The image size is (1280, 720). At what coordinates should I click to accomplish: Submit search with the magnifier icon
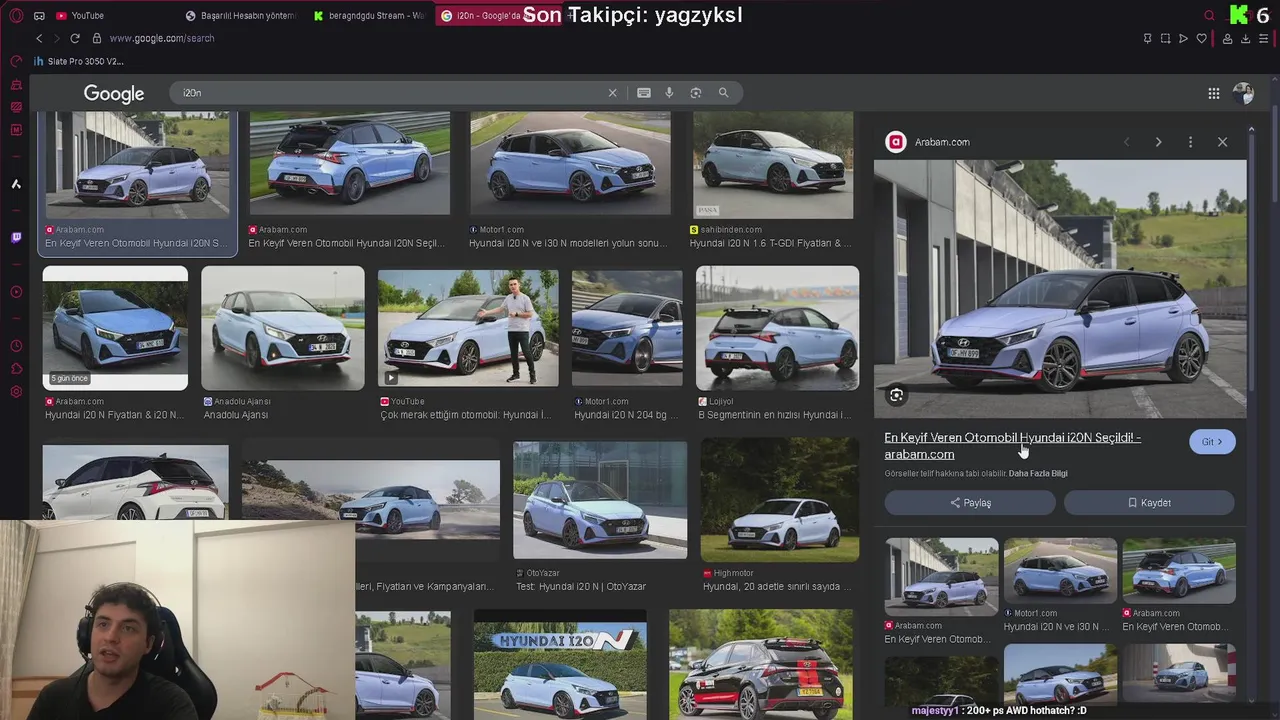click(723, 93)
